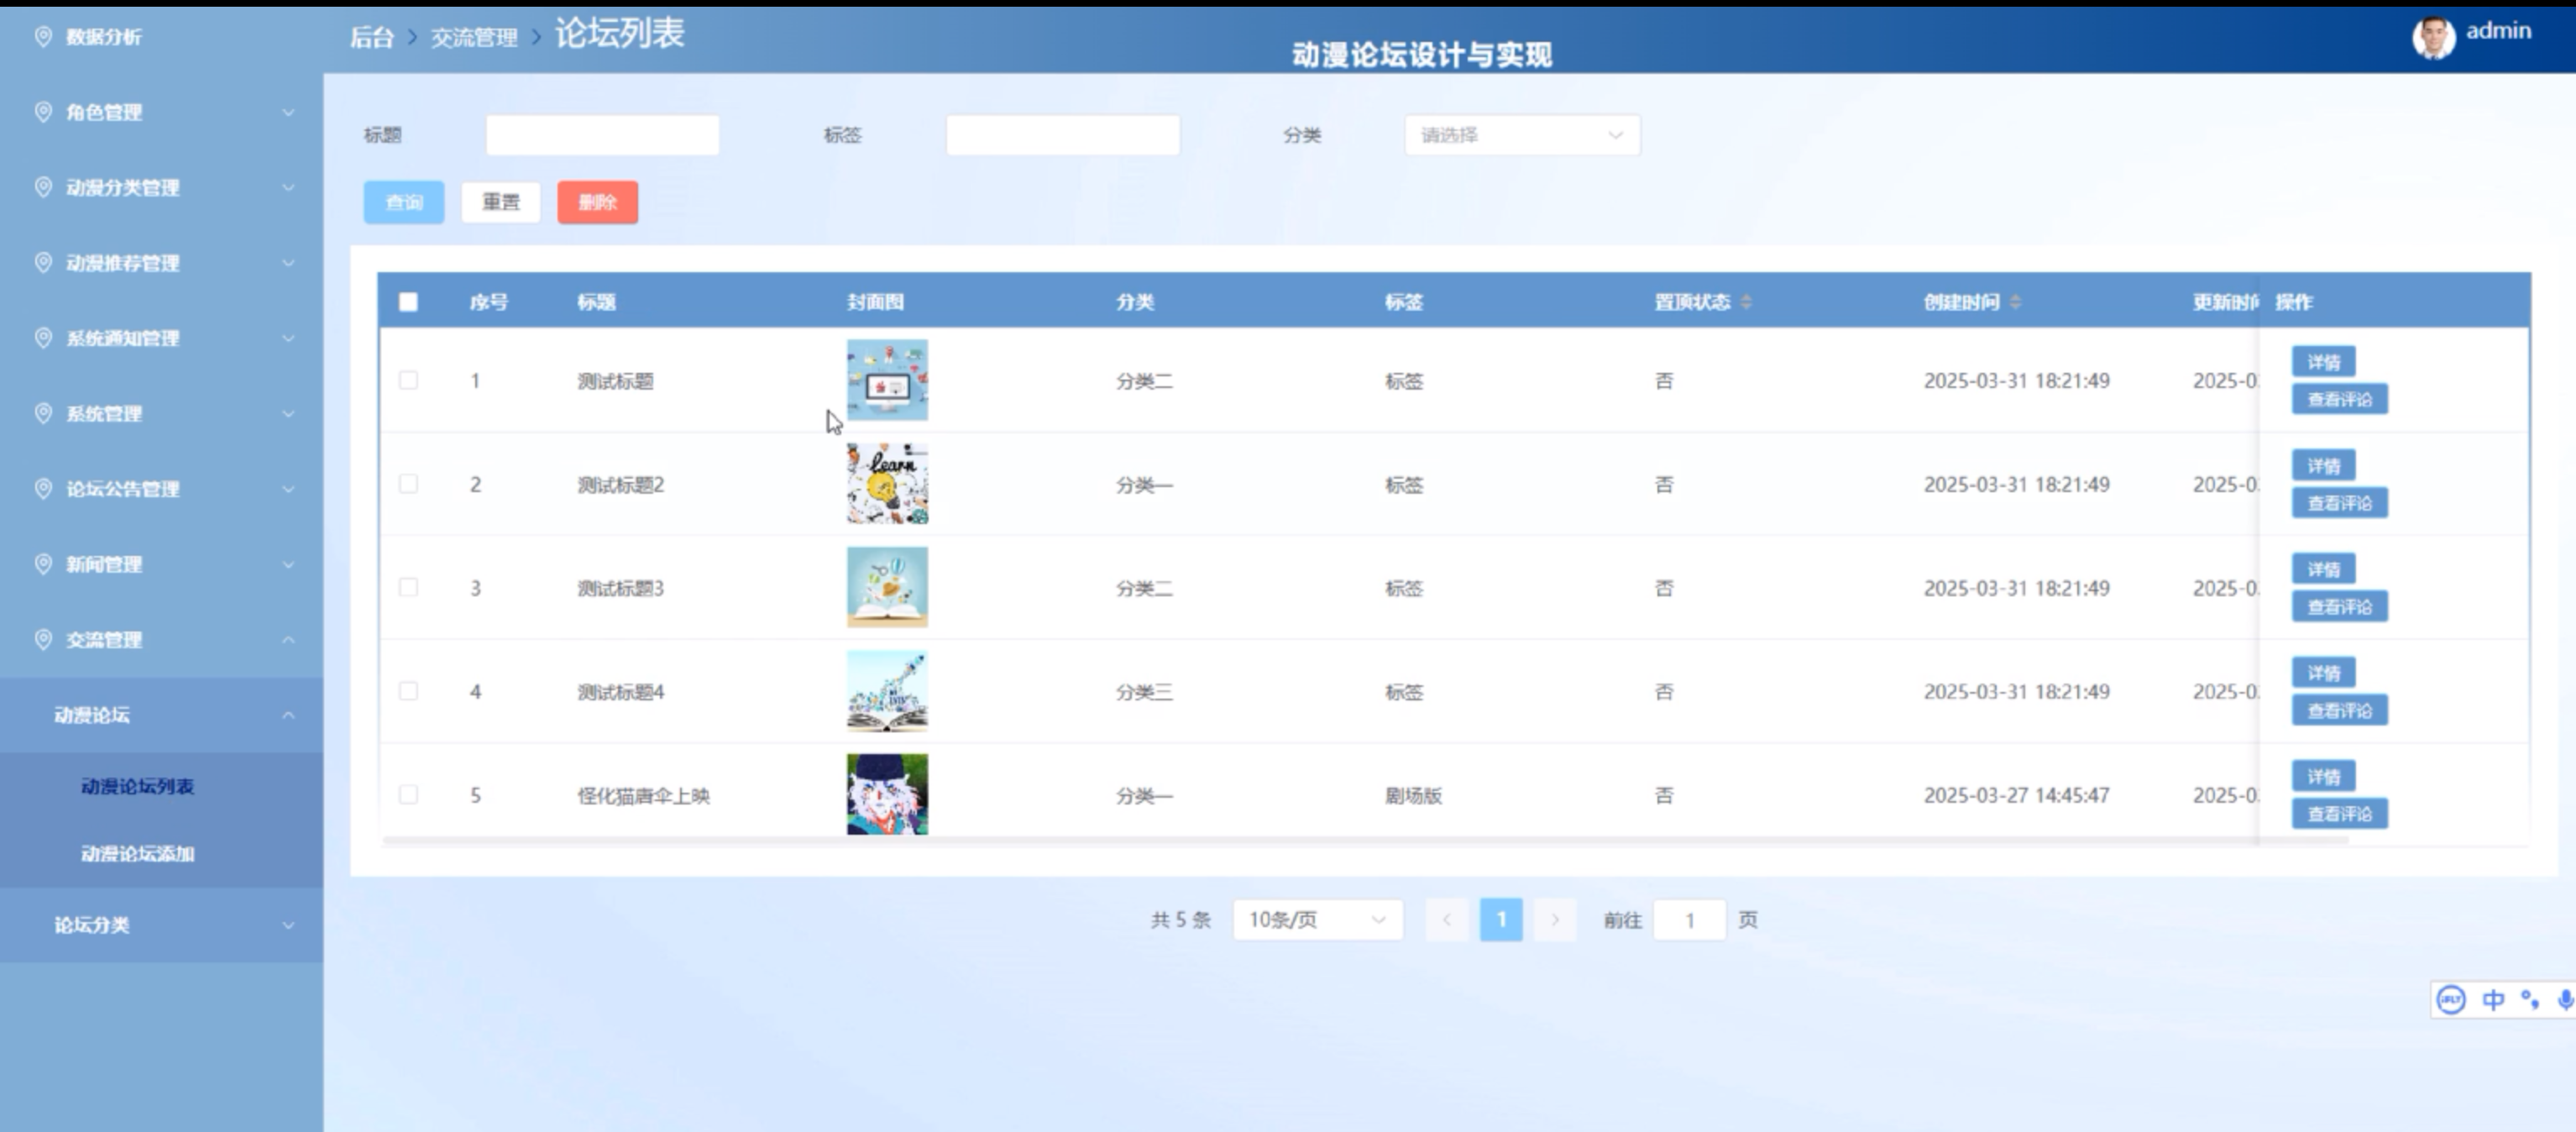2576x1132 pixels.
Task: Click the microphone icon in IME toolbar
Action: [x=2564, y=1000]
